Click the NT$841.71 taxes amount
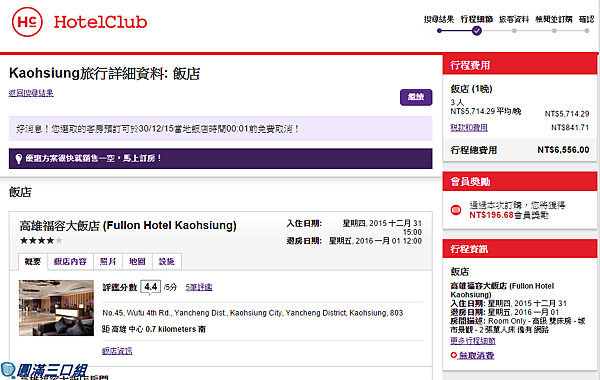The width and height of the screenshot is (600, 380). pos(570,127)
